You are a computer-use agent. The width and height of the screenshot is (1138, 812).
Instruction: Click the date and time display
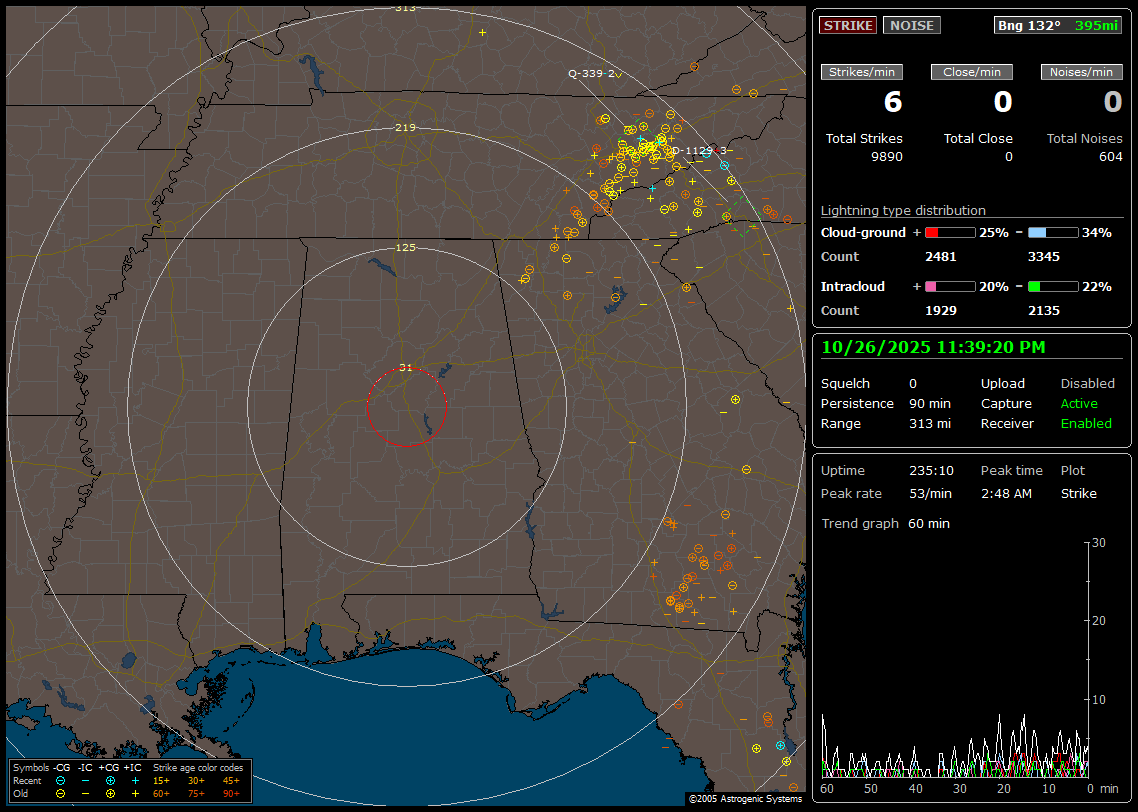click(934, 348)
